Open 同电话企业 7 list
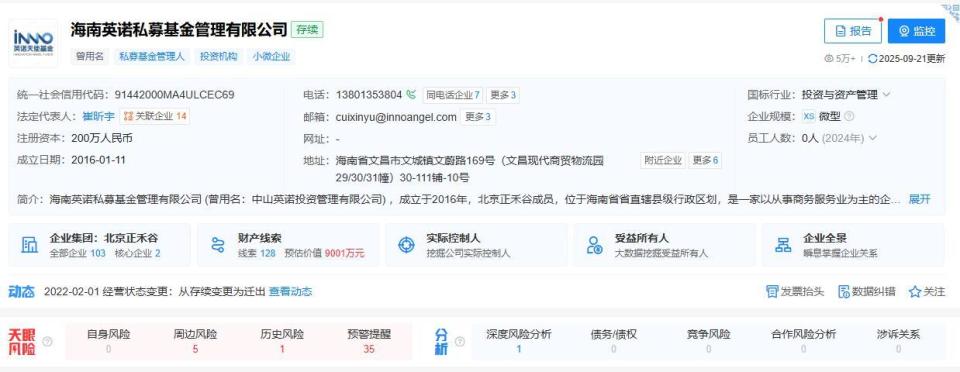This screenshot has width=960, height=372. (452, 95)
